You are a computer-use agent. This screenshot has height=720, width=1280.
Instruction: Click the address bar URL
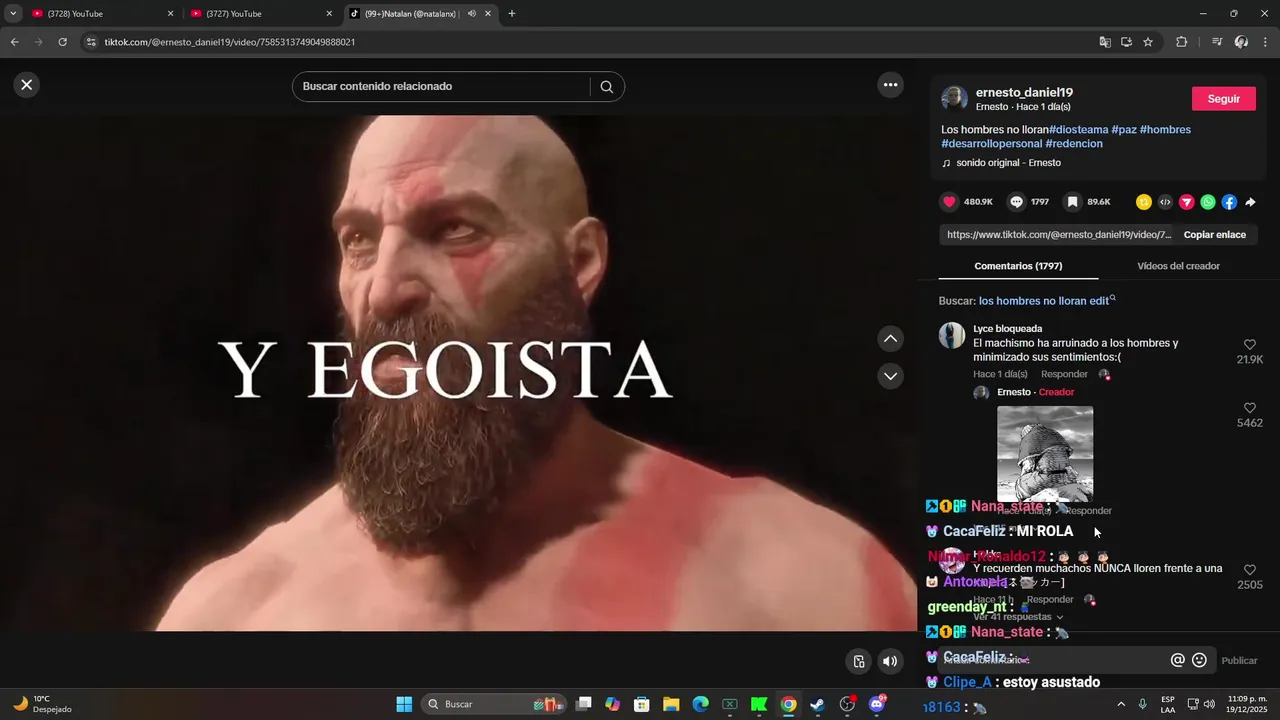[230, 42]
